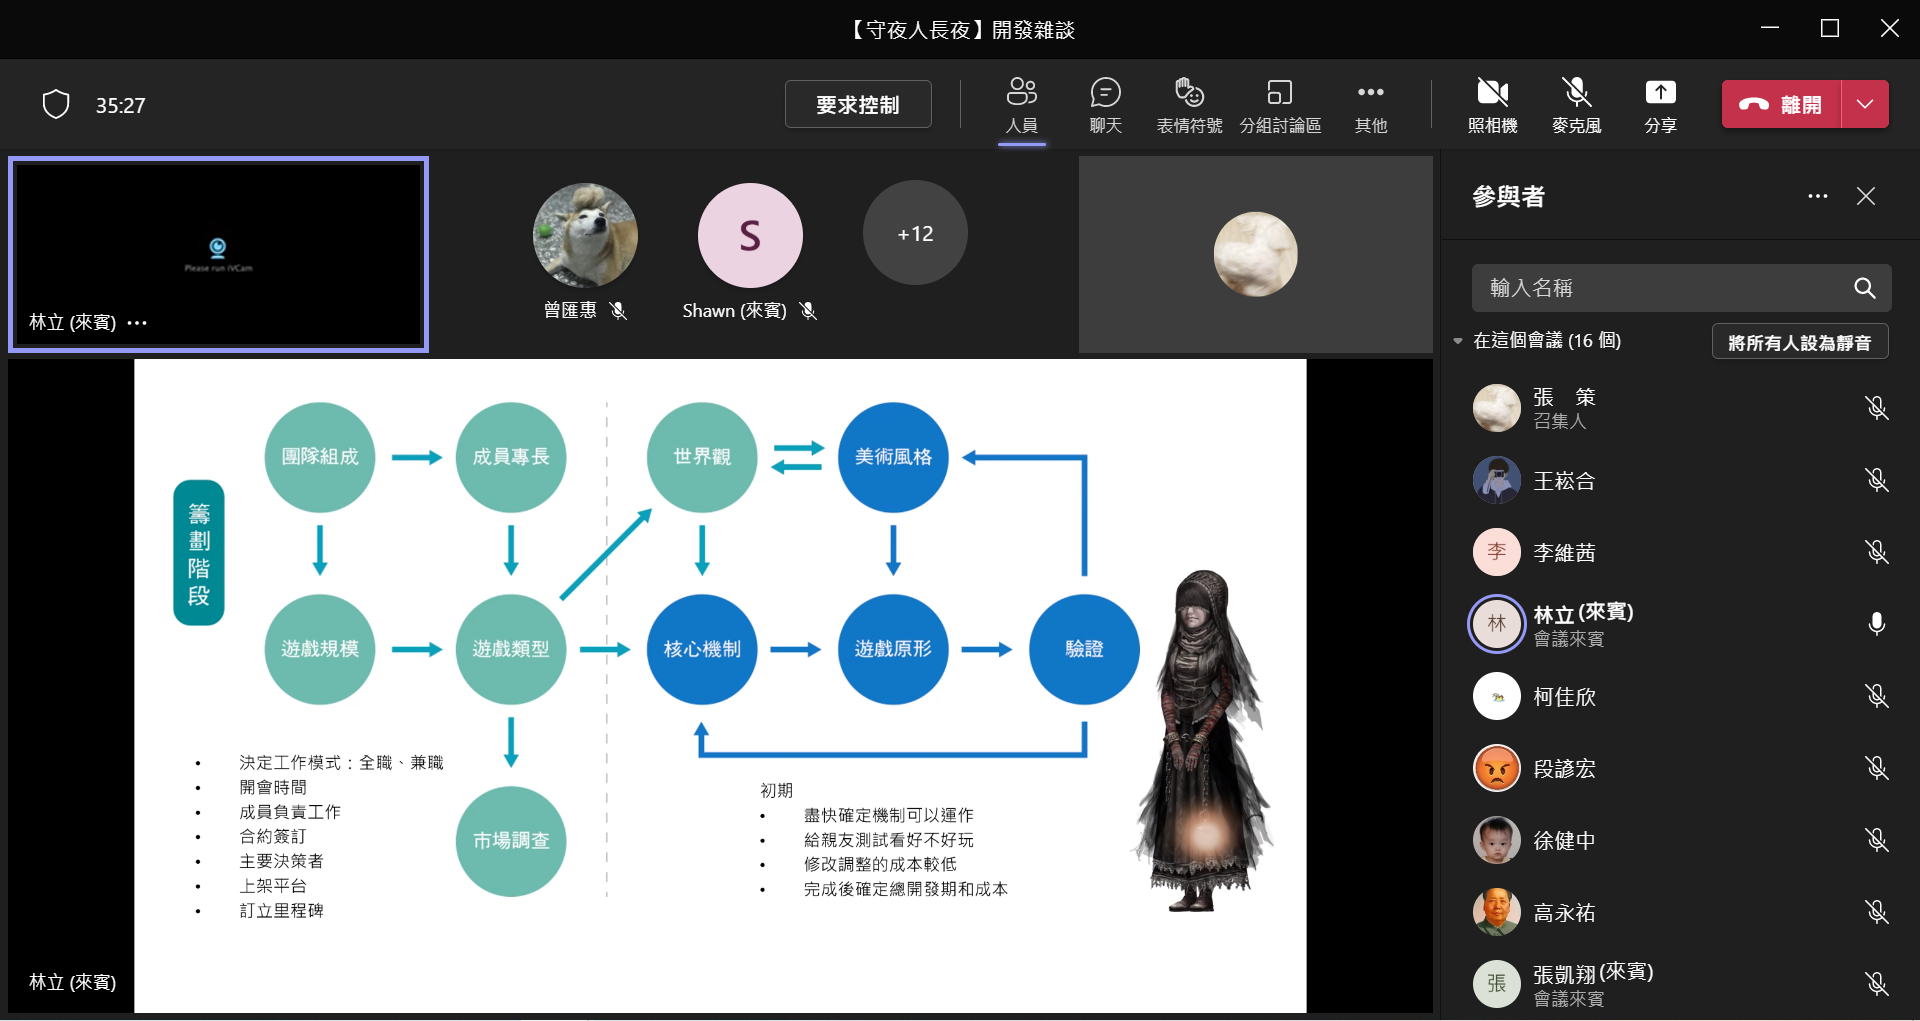Open more options in 參與者 panel header
This screenshot has height=1021, width=1920.
click(1817, 196)
